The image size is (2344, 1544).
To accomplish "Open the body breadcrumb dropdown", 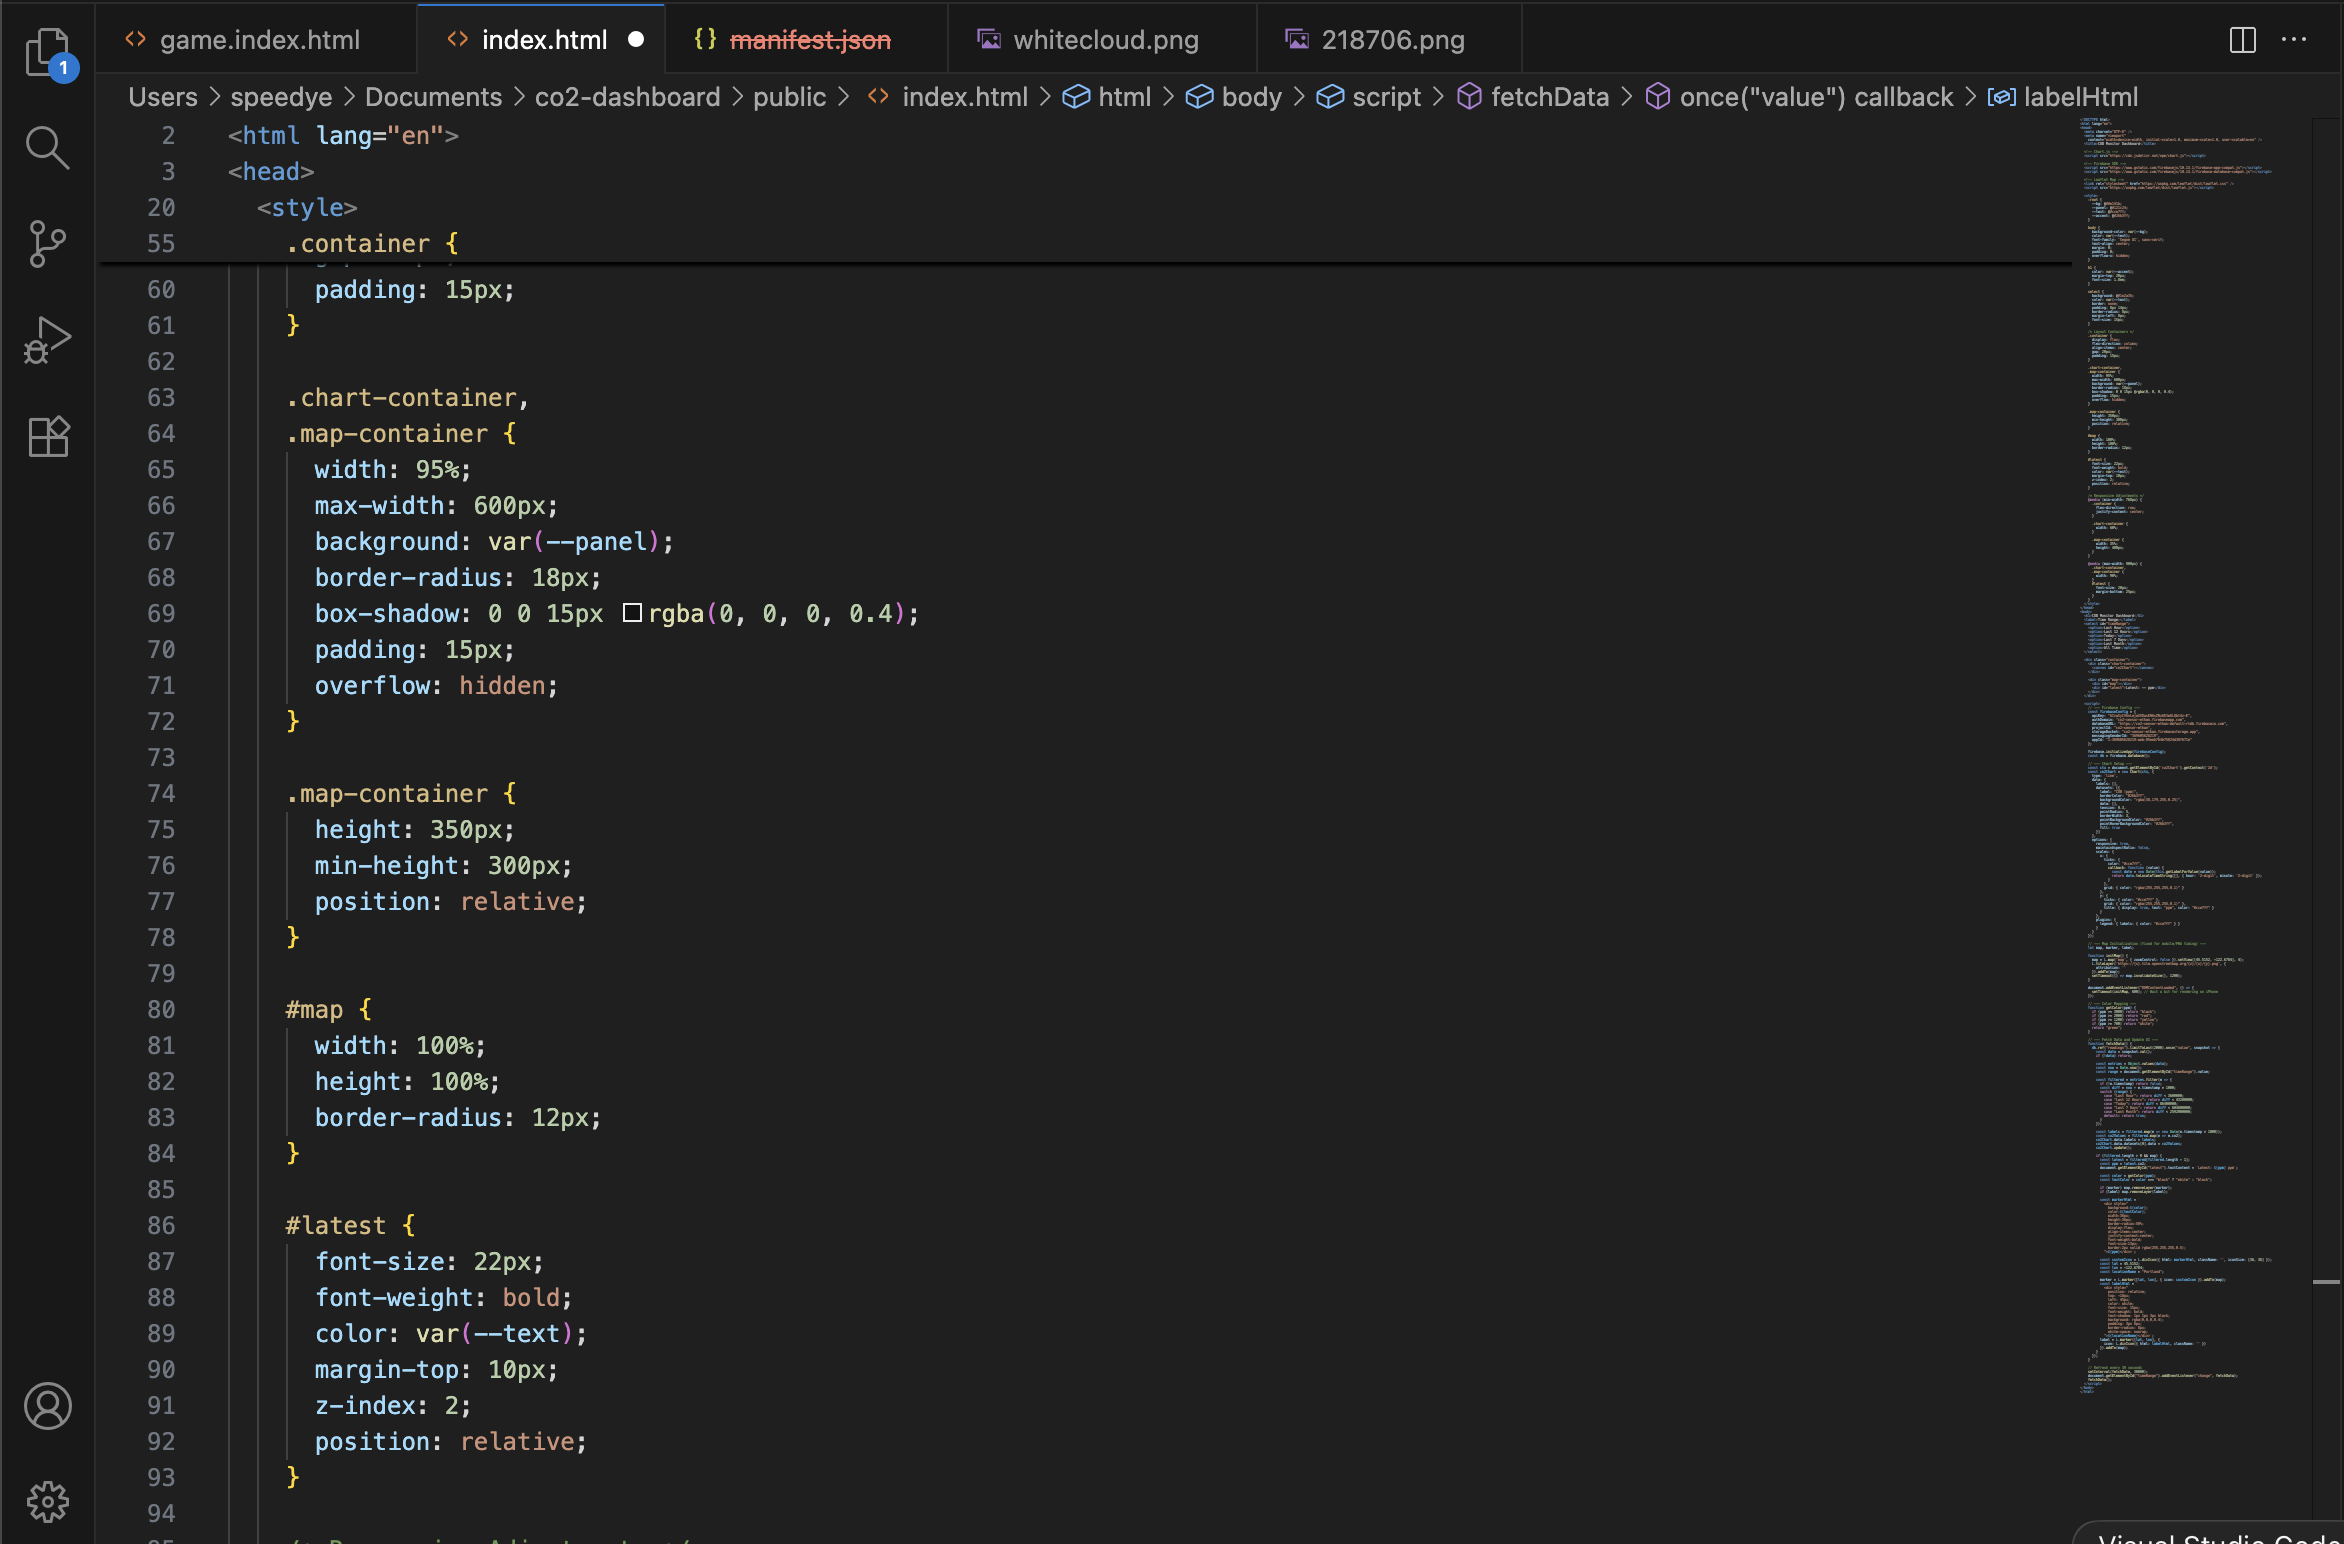I will [x=1251, y=97].
